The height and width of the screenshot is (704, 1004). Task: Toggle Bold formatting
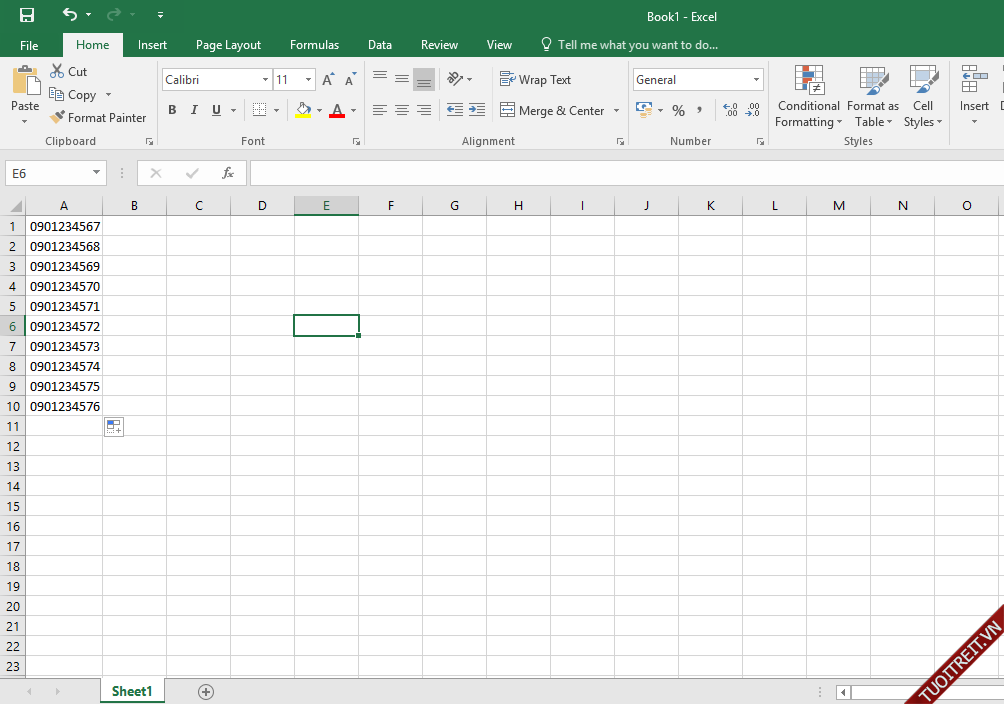click(172, 110)
